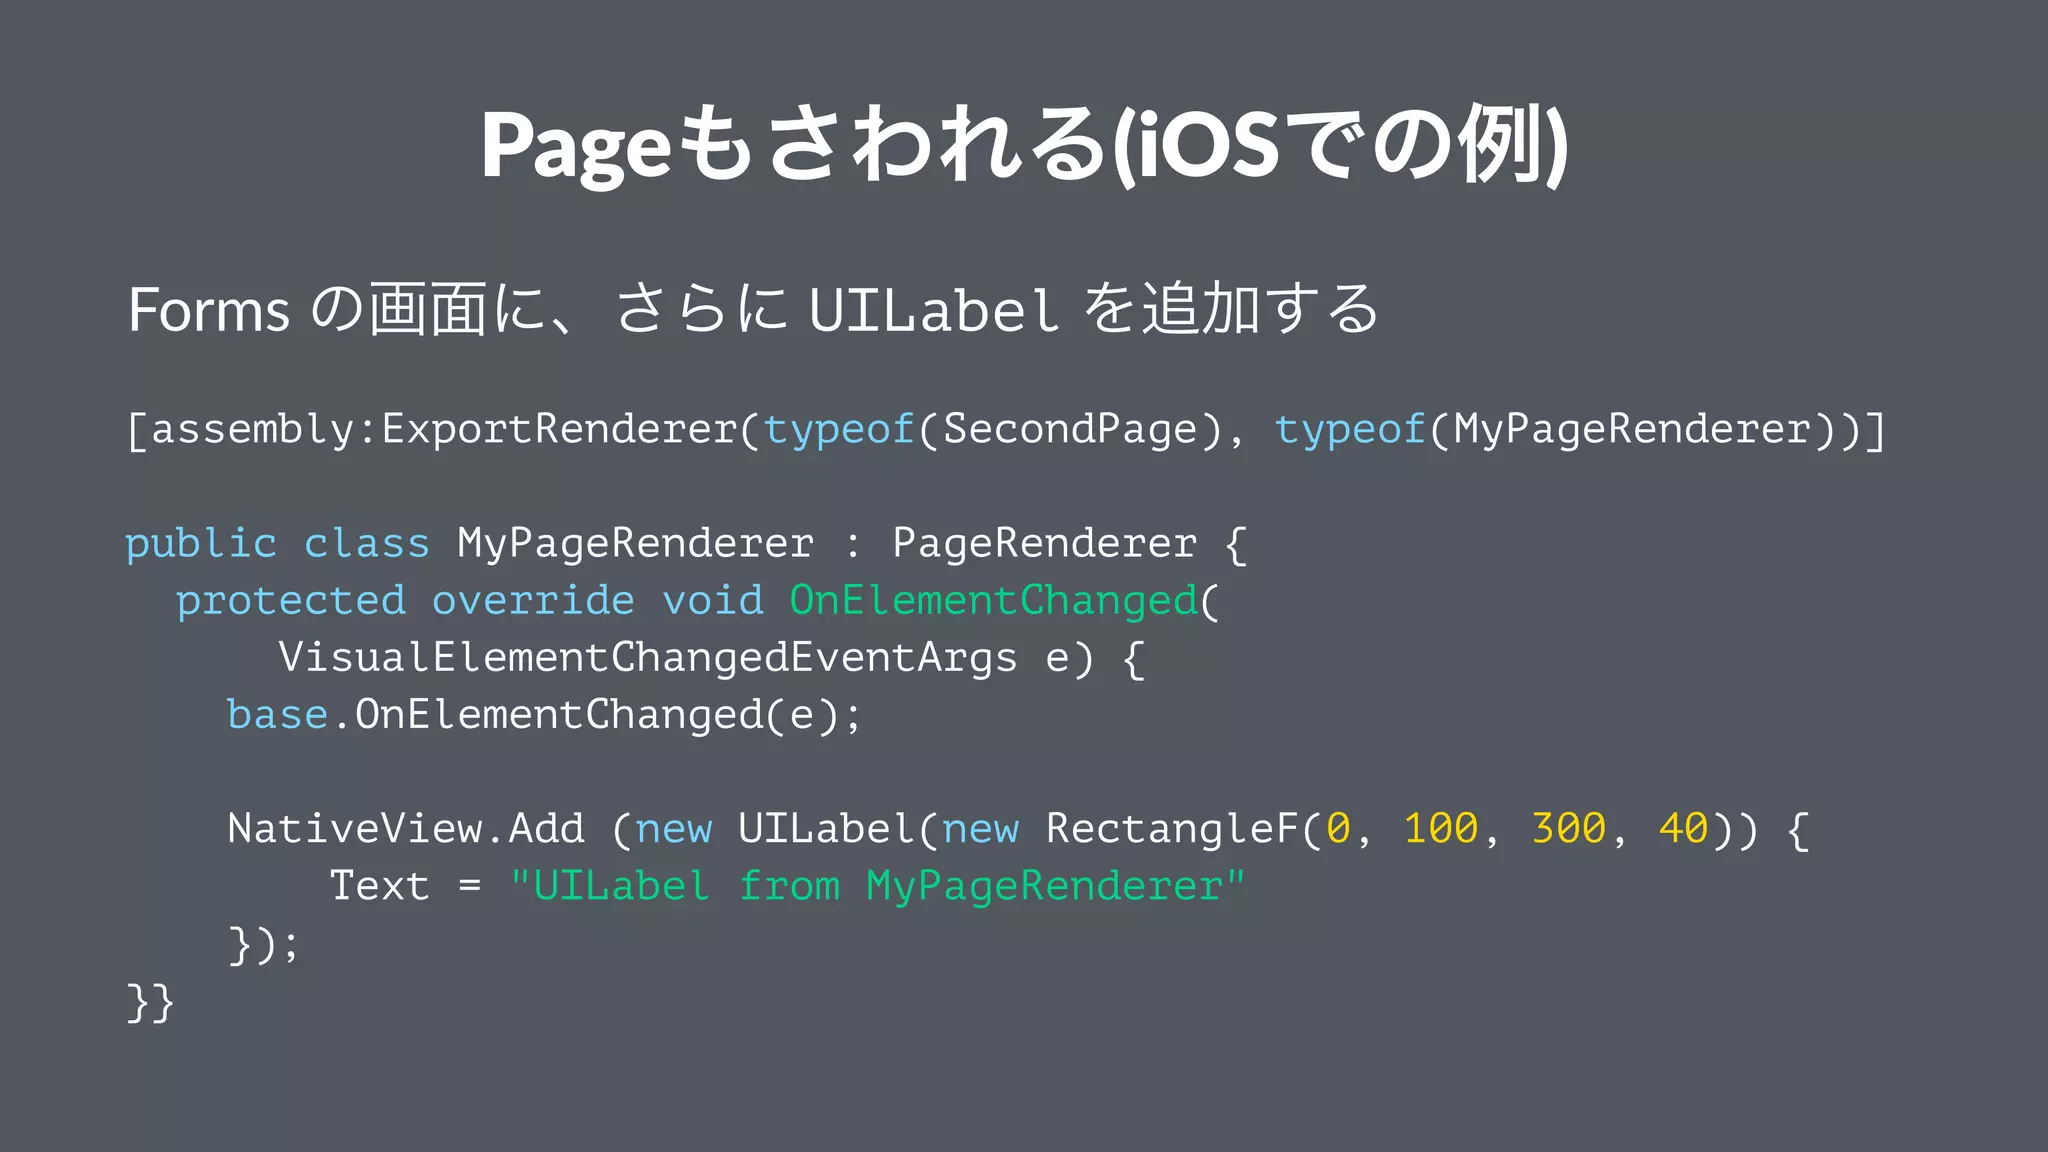Click 'Text =' property assignment
This screenshot has width=2048, height=1152.
406,886
